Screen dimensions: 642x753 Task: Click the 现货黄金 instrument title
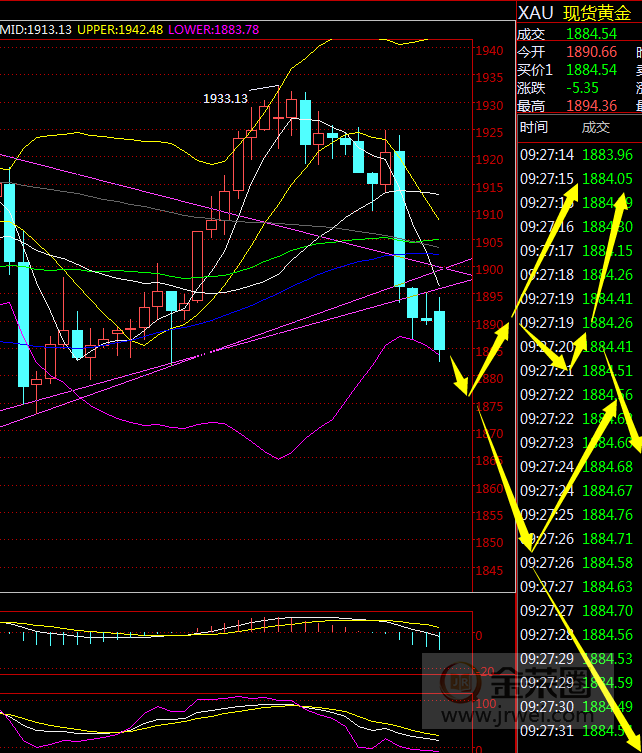coord(599,12)
